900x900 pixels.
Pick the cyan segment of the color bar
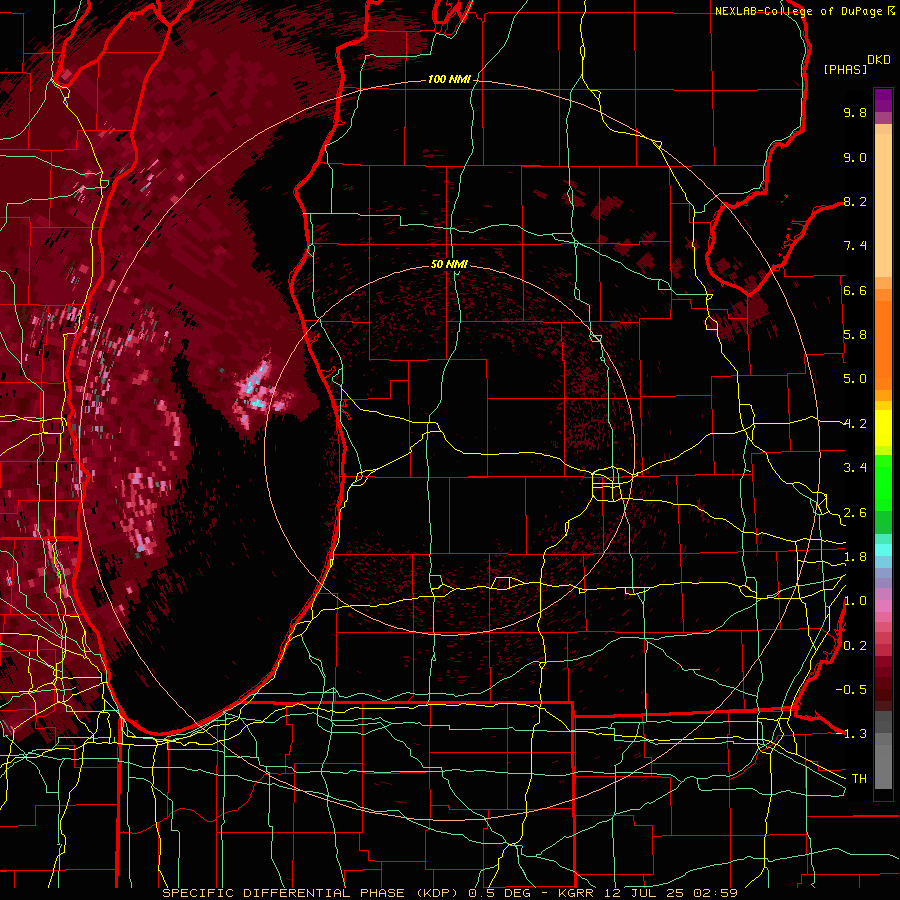point(883,550)
